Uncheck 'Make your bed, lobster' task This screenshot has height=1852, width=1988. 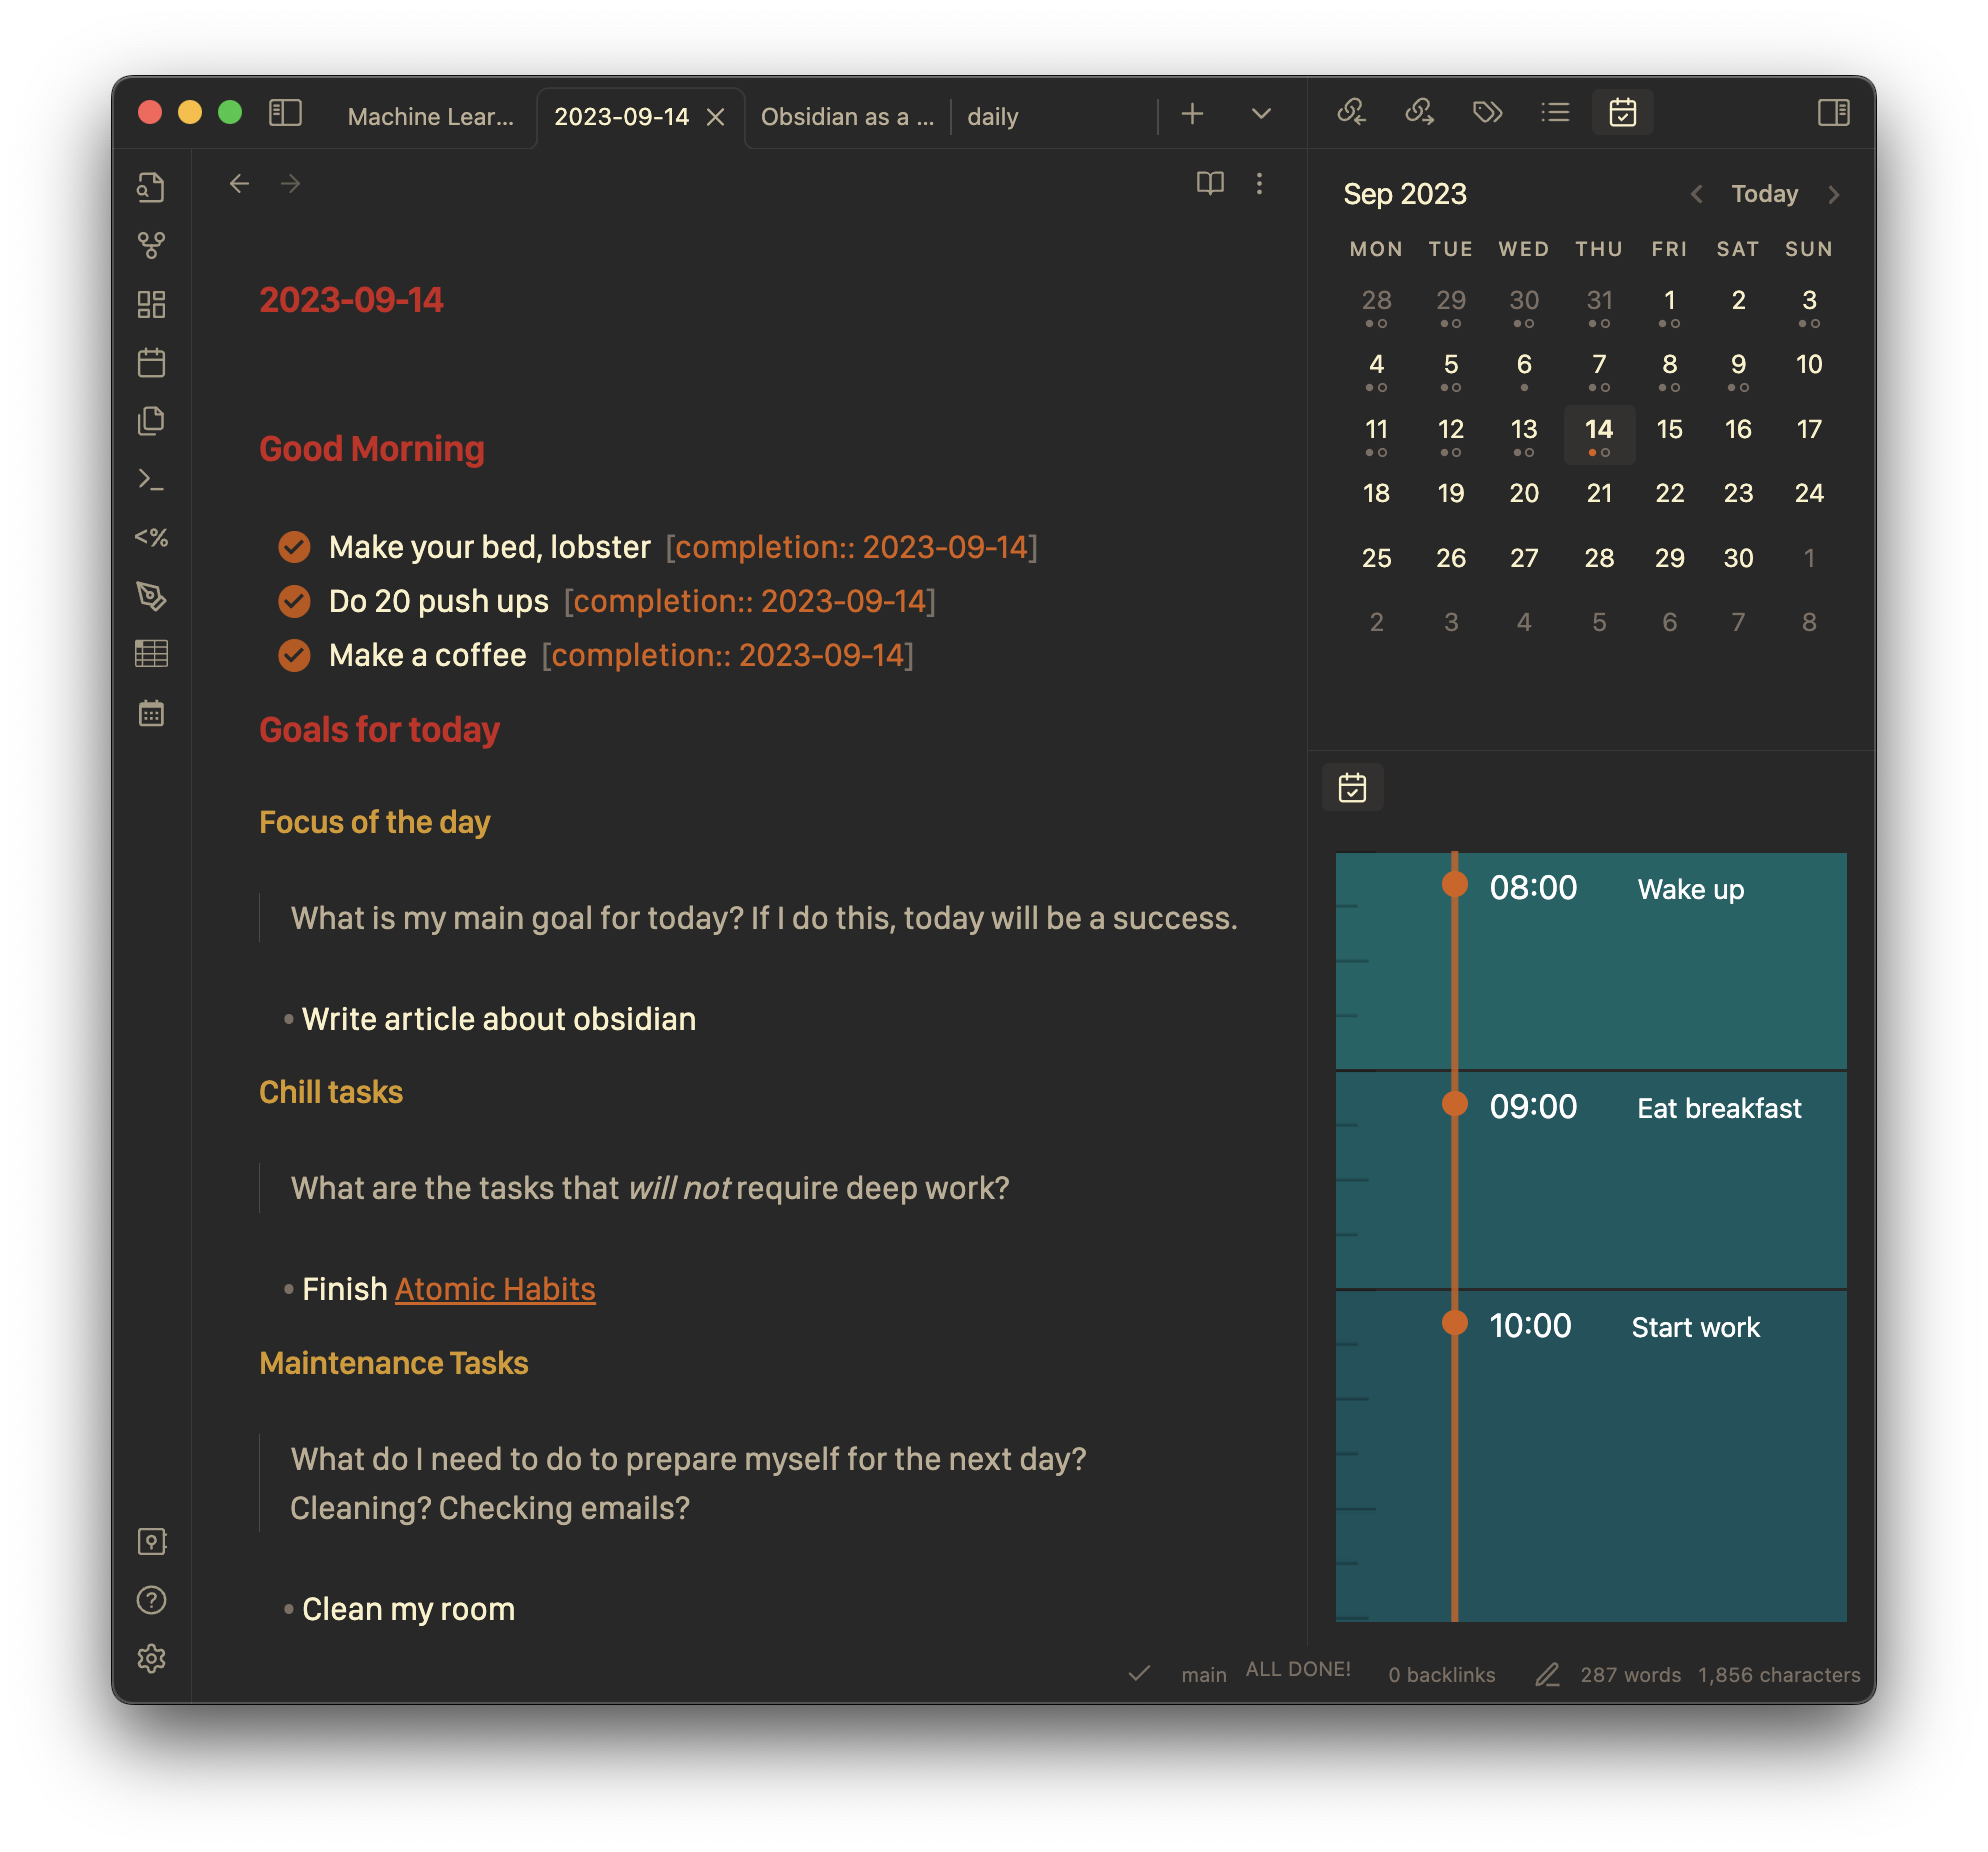click(x=294, y=547)
